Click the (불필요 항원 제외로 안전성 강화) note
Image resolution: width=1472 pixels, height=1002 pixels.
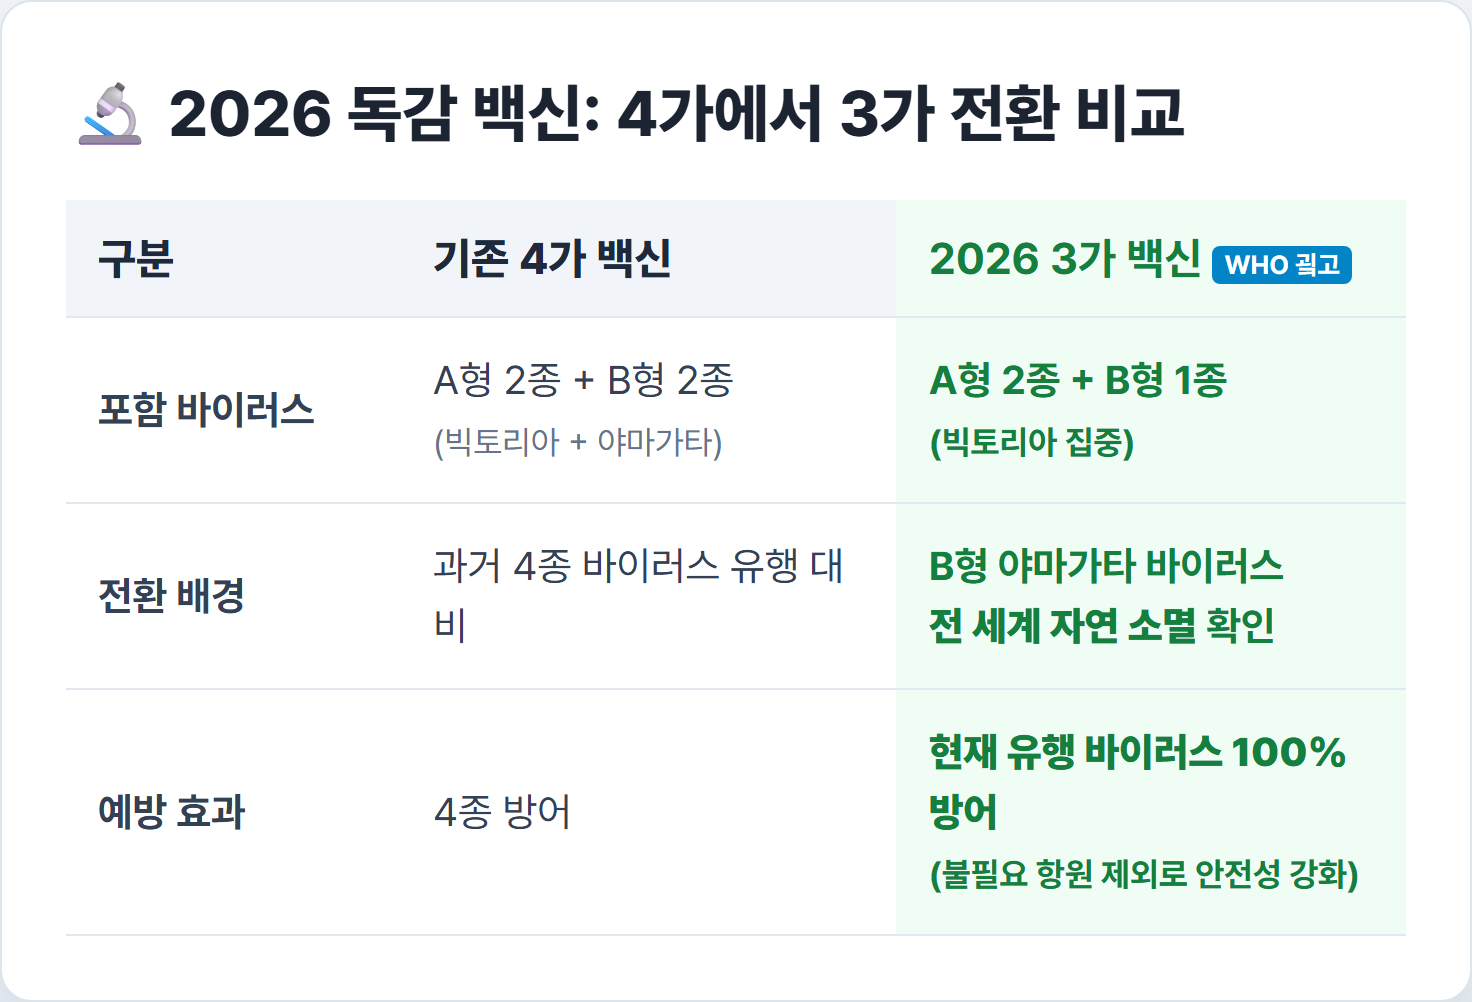pyautogui.click(x=1144, y=874)
